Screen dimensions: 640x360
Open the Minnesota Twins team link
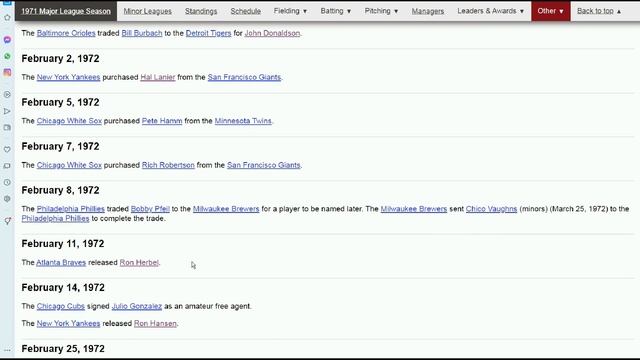(x=243, y=121)
